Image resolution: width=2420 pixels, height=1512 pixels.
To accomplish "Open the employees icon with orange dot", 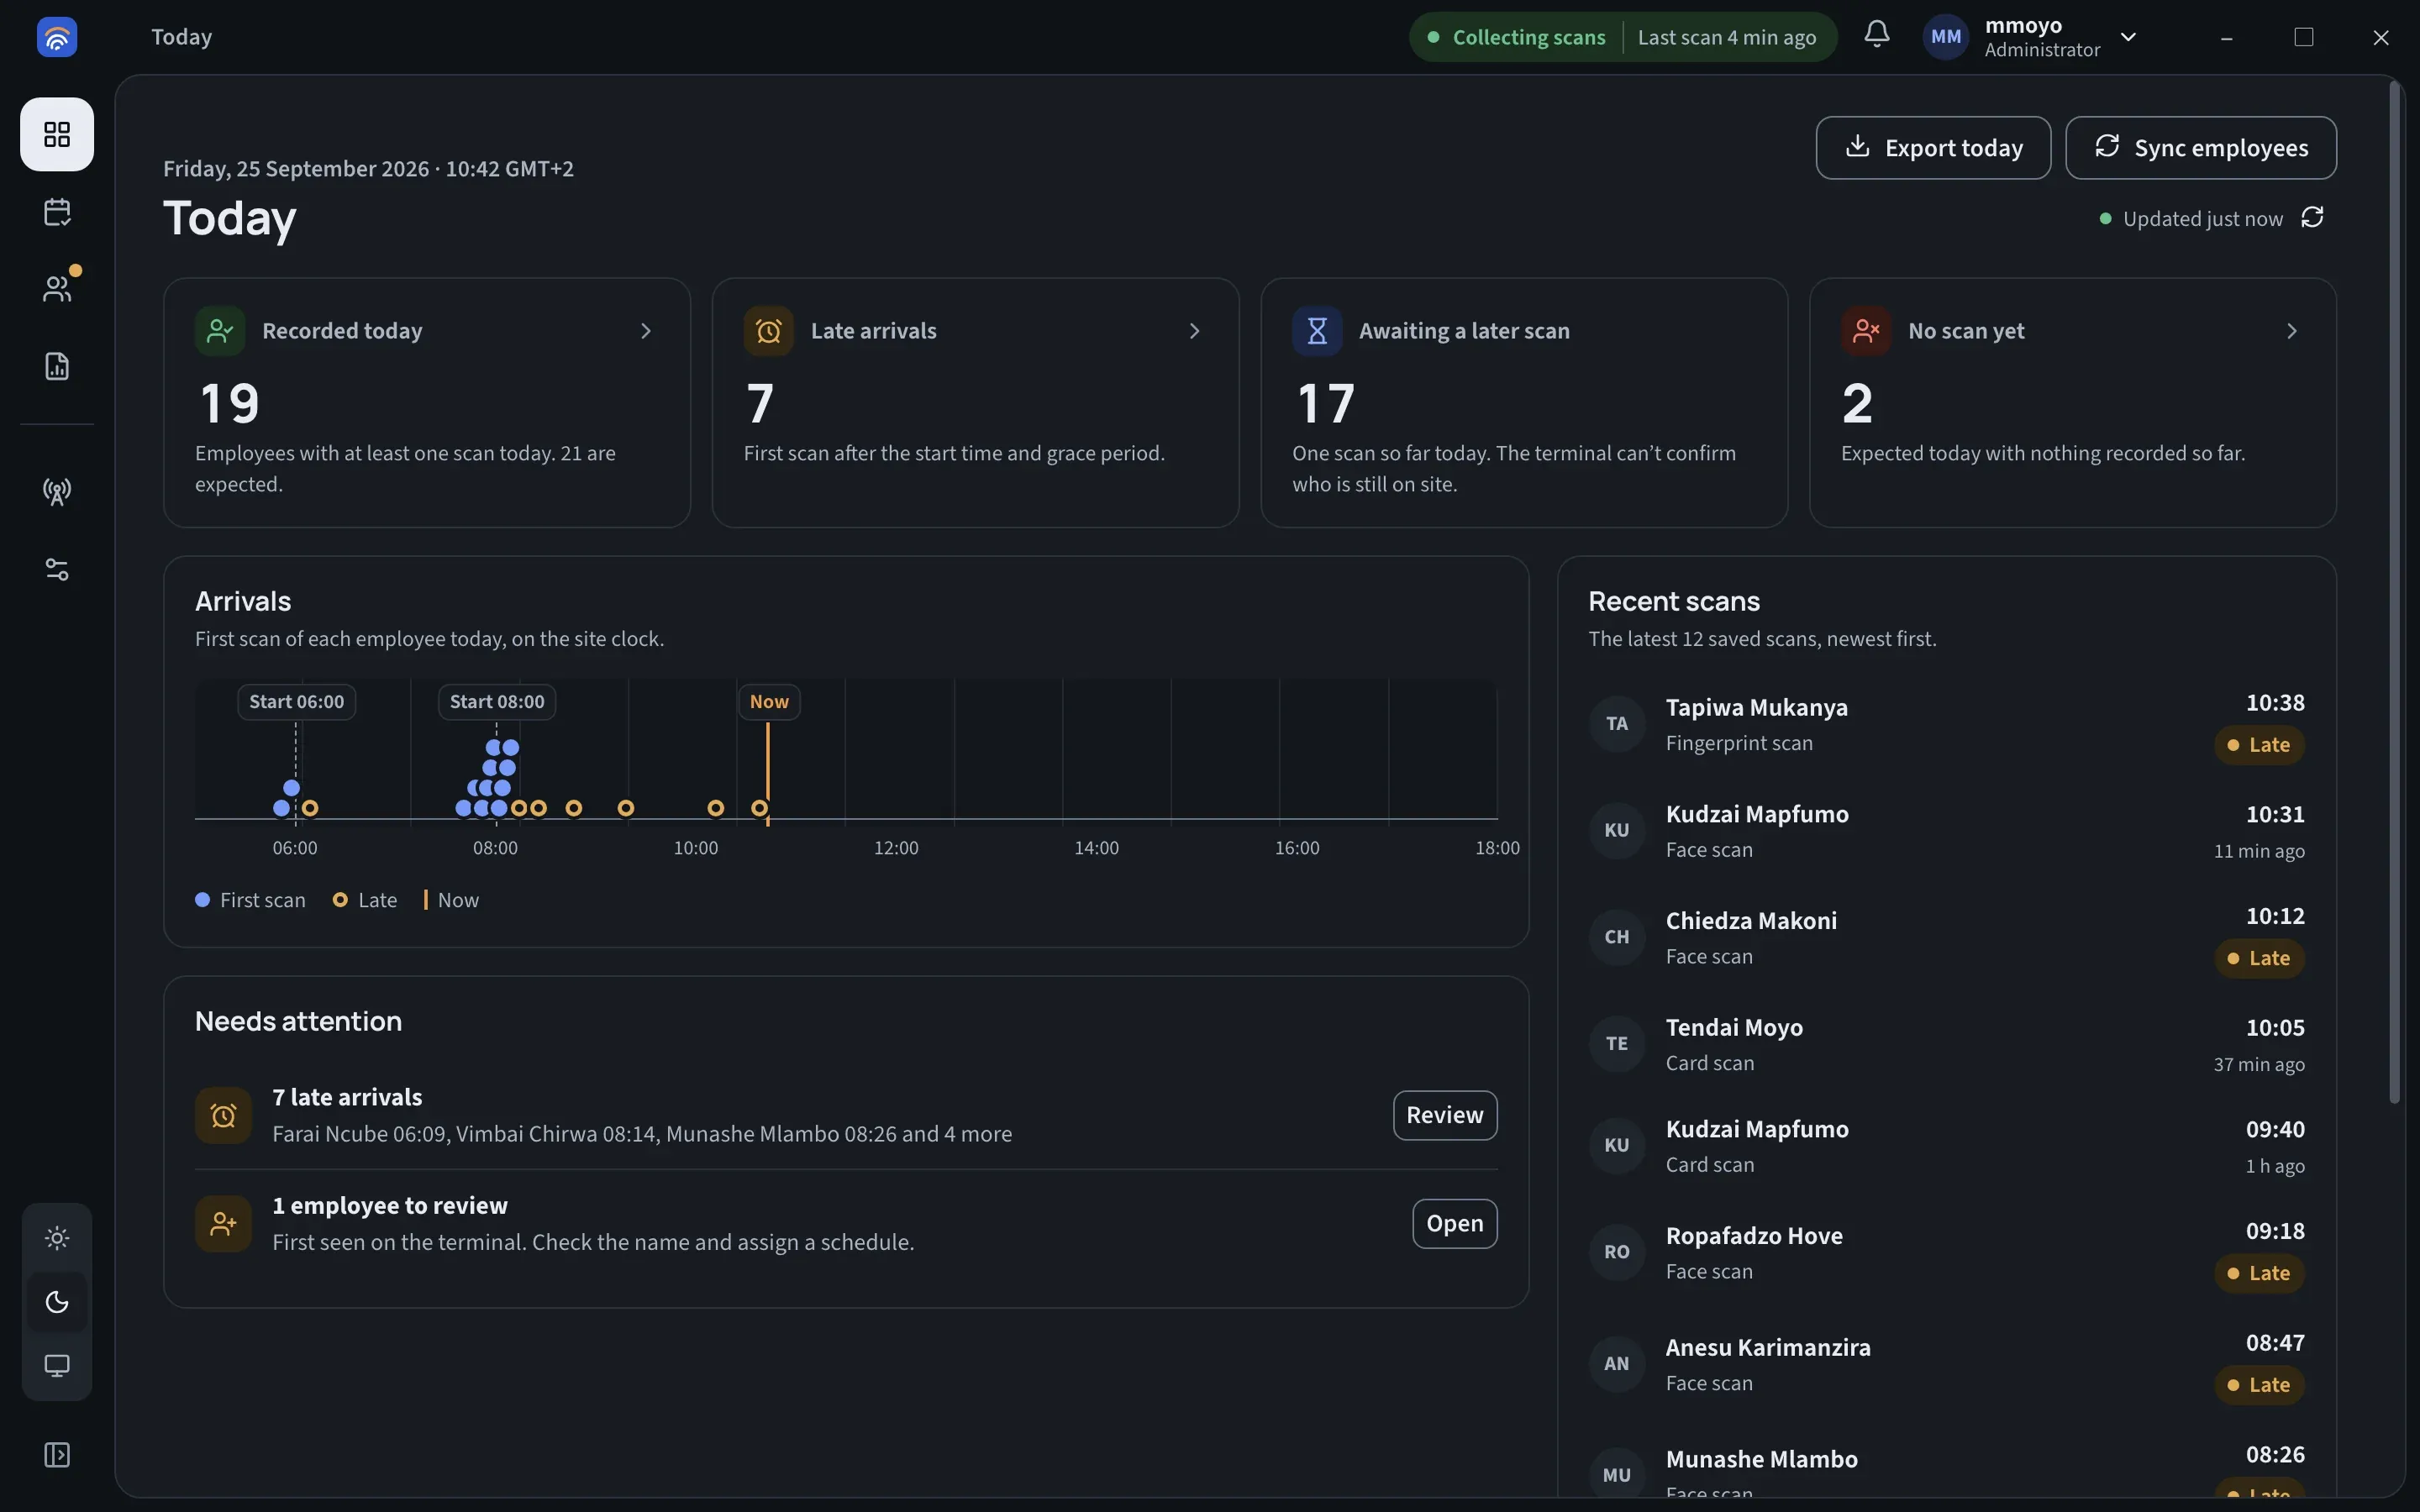I will [x=57, y=289].
